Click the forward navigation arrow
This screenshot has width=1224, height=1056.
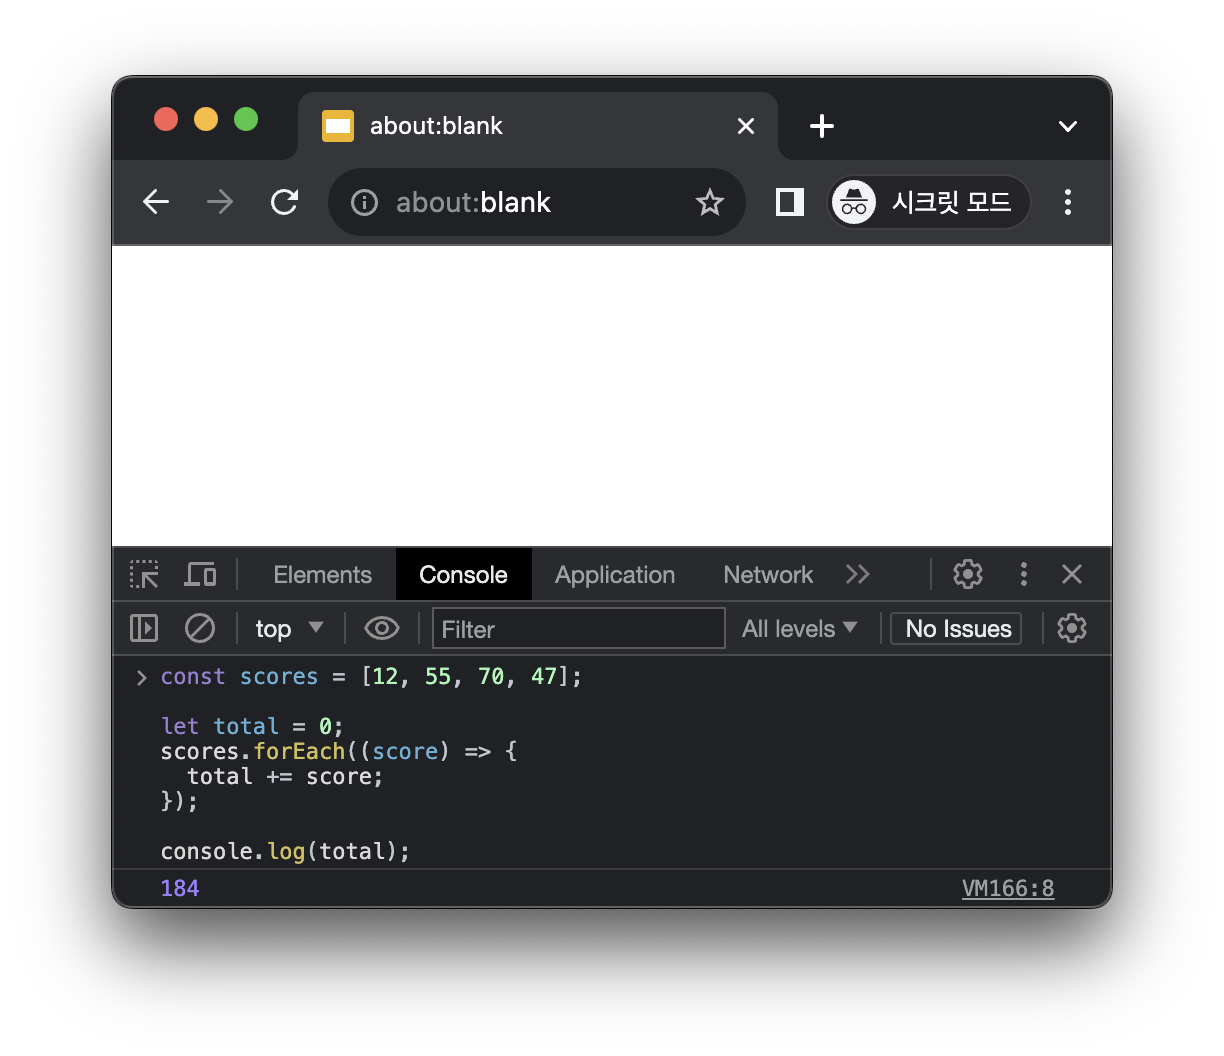click(220, 202)
